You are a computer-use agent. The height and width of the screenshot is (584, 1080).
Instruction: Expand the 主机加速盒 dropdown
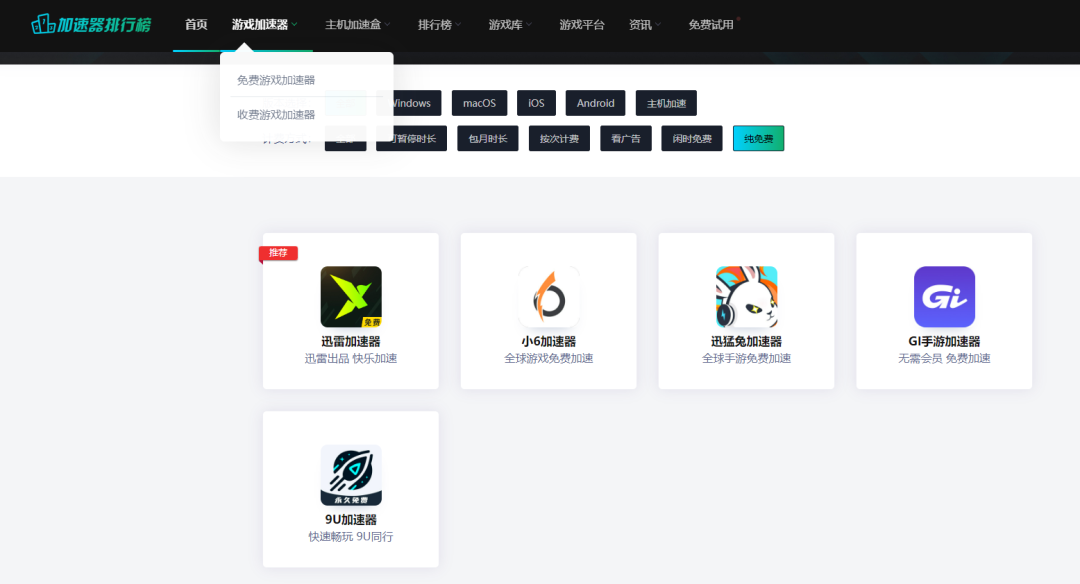tap(357, 24)
